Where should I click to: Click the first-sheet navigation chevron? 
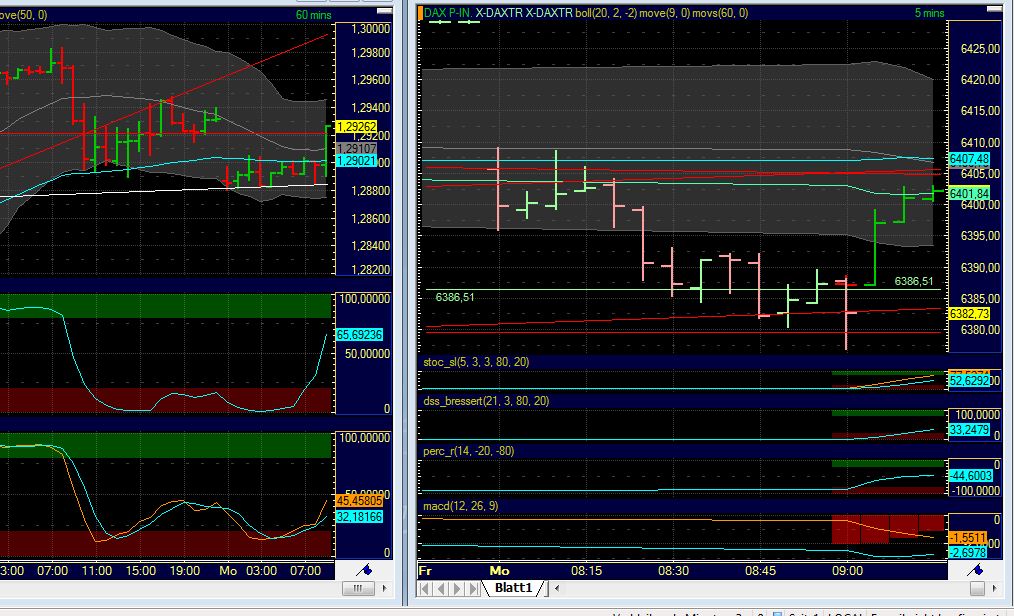(423, 587)
